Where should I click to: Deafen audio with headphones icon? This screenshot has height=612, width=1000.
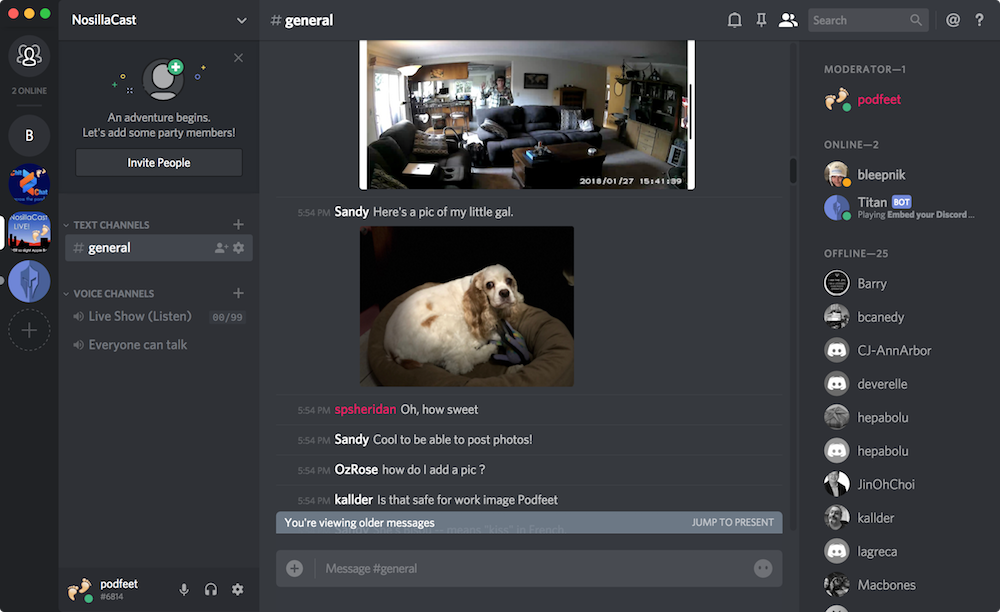click(211, 590)
